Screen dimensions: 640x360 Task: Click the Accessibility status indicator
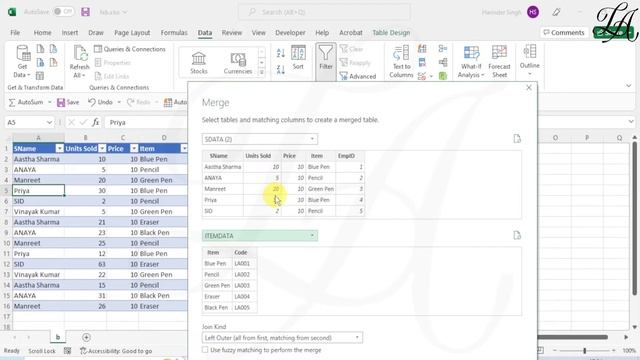coord(116,351)
